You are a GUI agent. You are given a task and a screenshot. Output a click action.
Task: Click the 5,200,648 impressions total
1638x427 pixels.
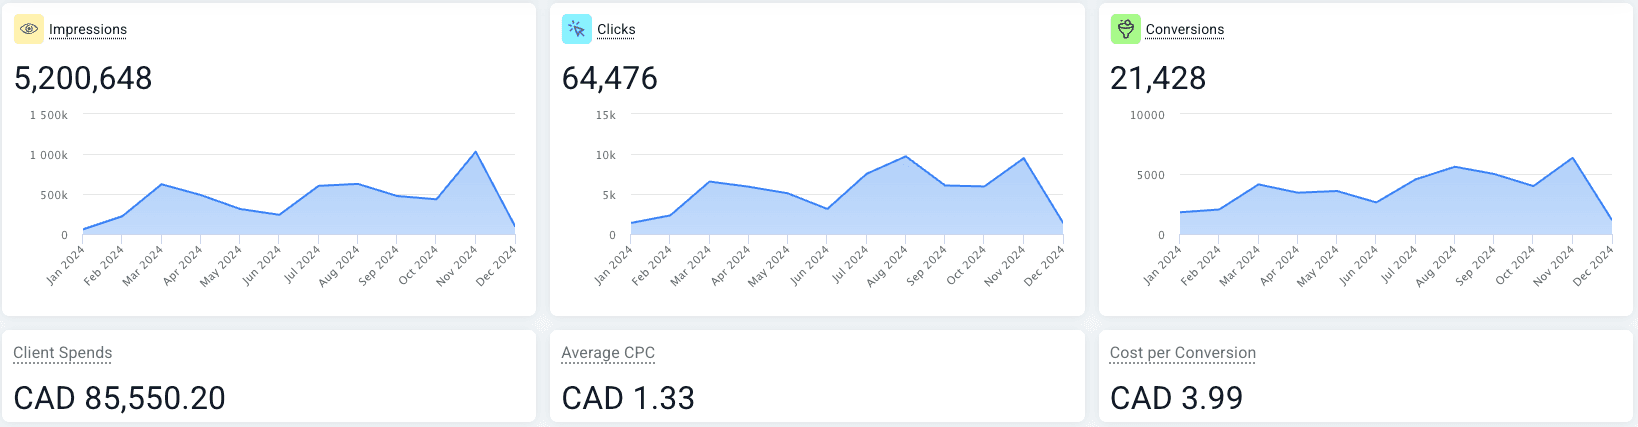pos(83,78)
